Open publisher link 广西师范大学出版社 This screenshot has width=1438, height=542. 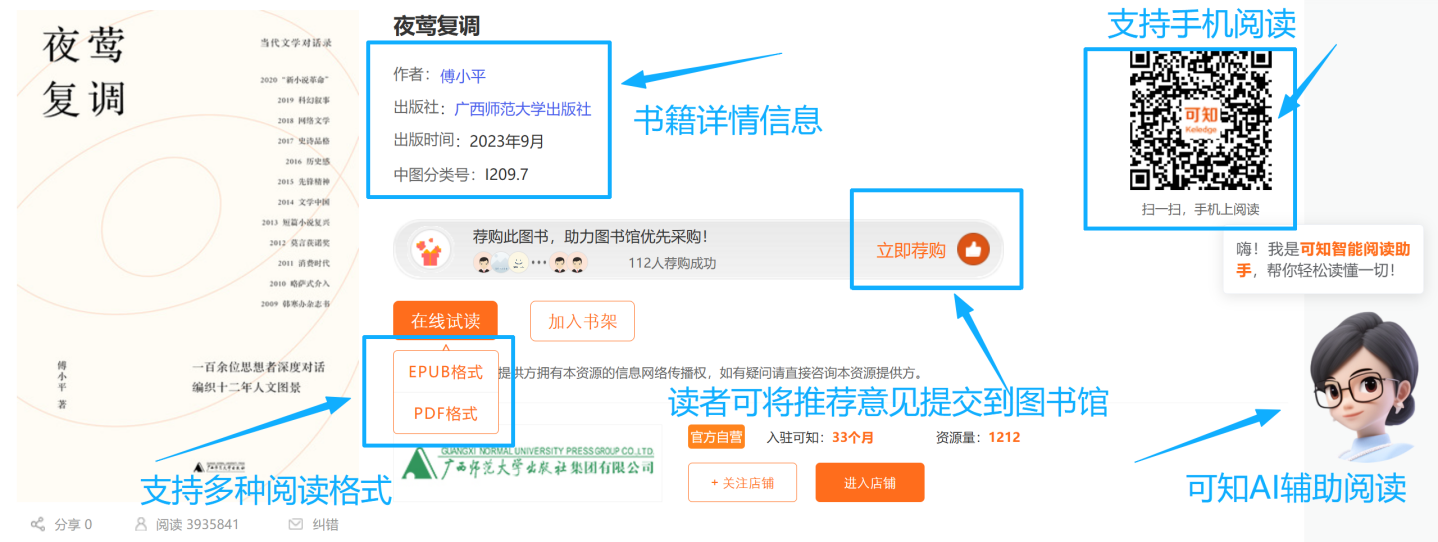tap(522, 108)
